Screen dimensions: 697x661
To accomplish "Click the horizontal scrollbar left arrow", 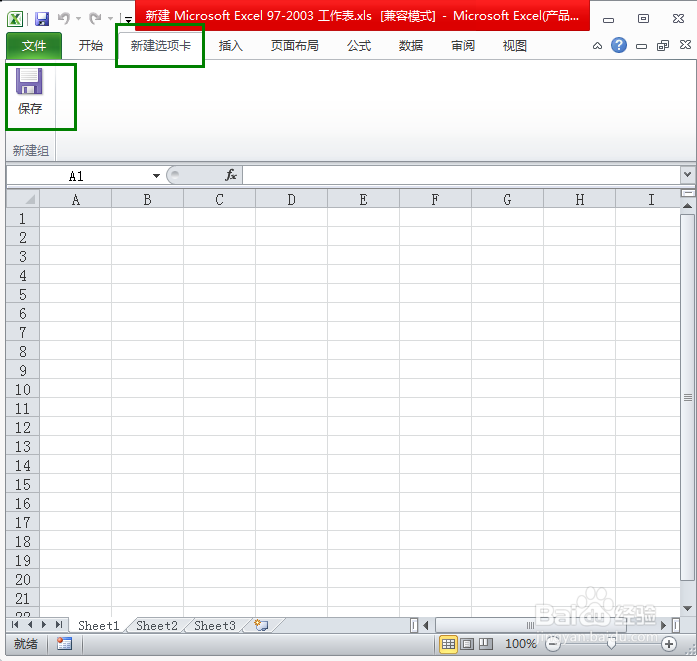I will (426, 625).
